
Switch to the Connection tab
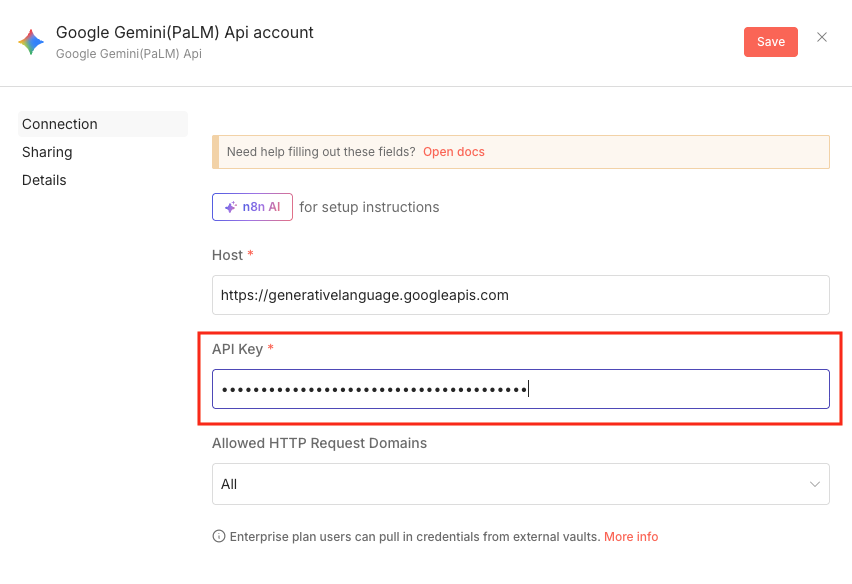coord(60,124)
